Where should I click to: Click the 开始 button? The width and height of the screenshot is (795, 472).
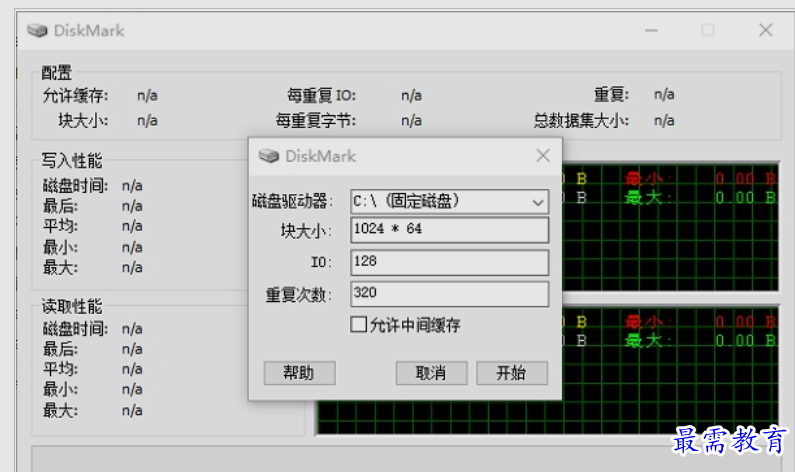coord(512,373)
